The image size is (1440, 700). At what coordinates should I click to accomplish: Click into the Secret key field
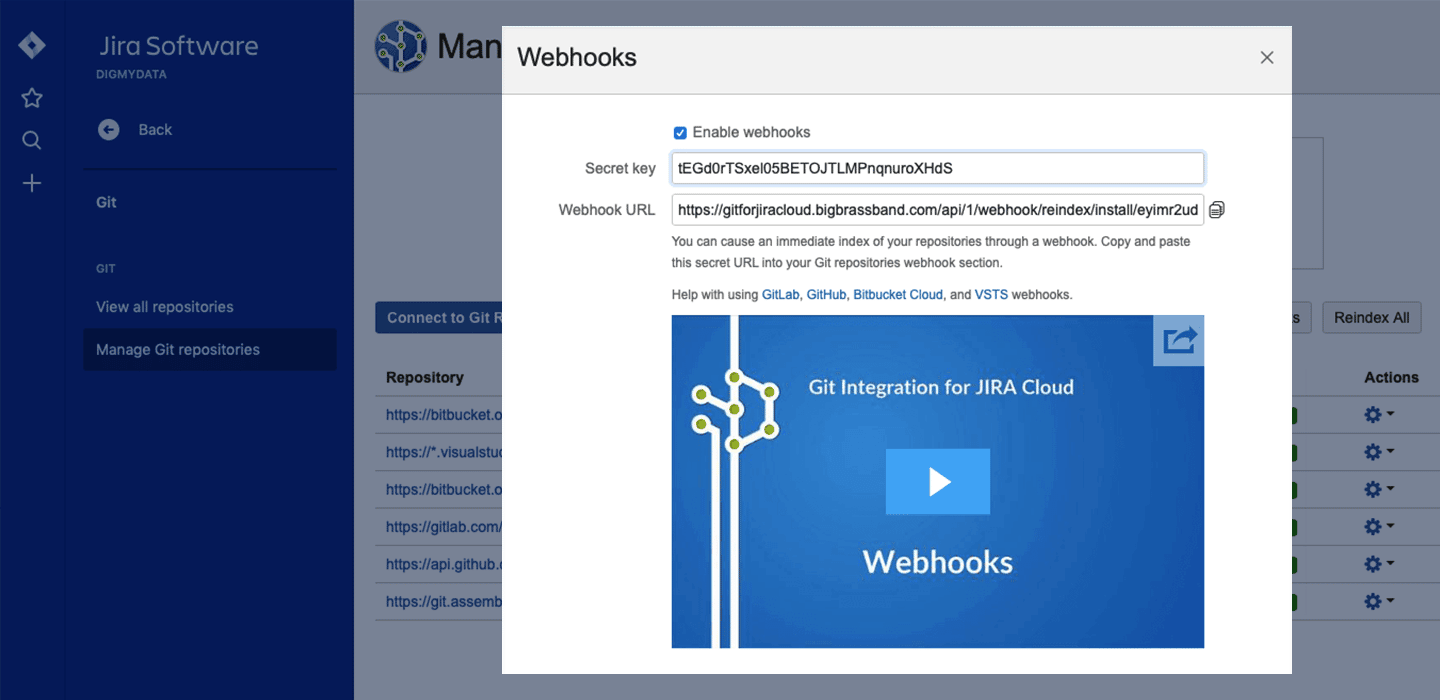coord(937,169)
